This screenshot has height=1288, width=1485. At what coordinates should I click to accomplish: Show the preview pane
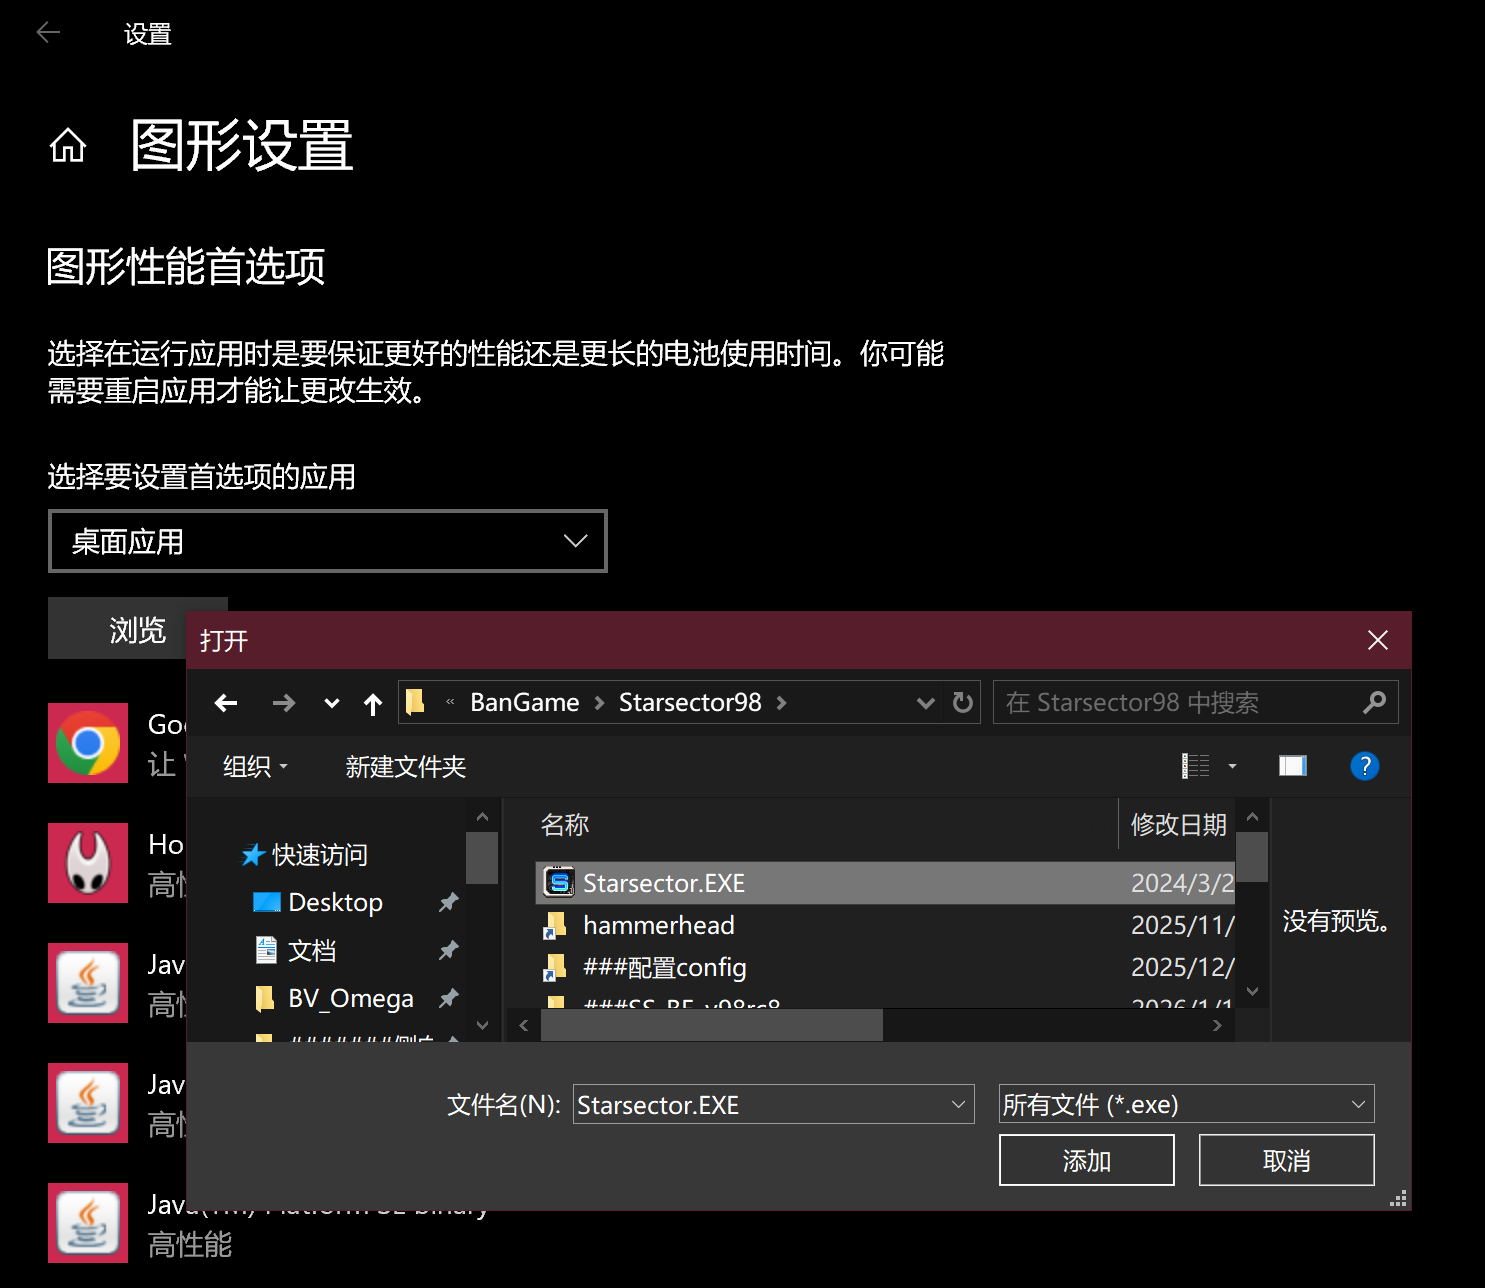point(1292,766)
